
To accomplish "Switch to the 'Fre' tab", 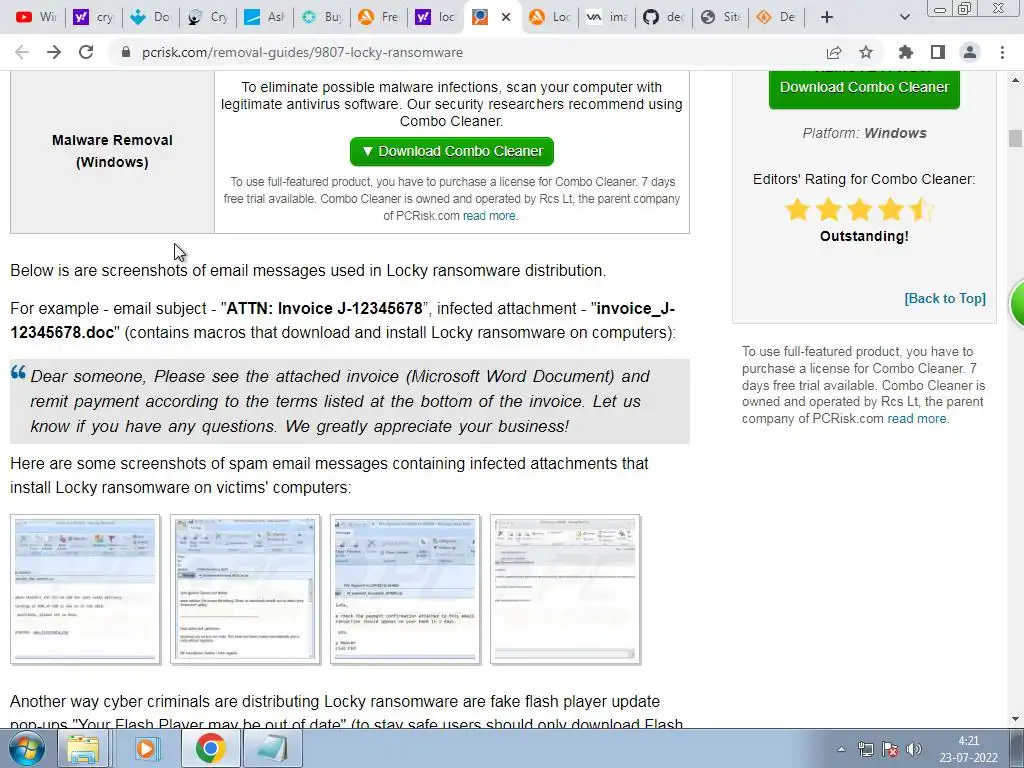I will (x=378, y=17).
